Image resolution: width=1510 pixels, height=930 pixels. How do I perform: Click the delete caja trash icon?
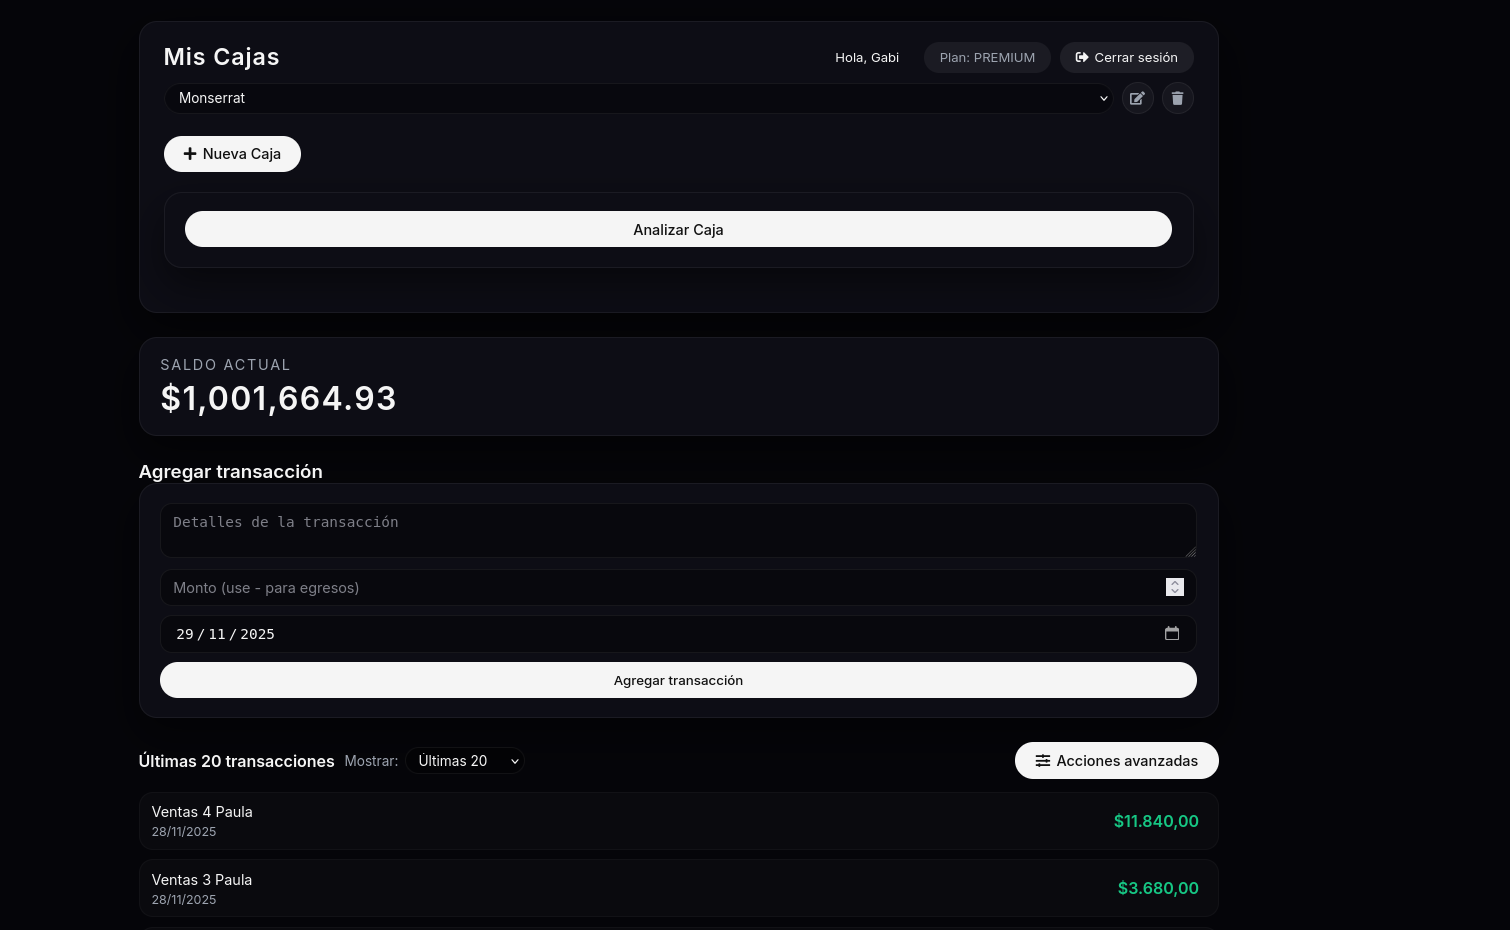[1177, 98]
